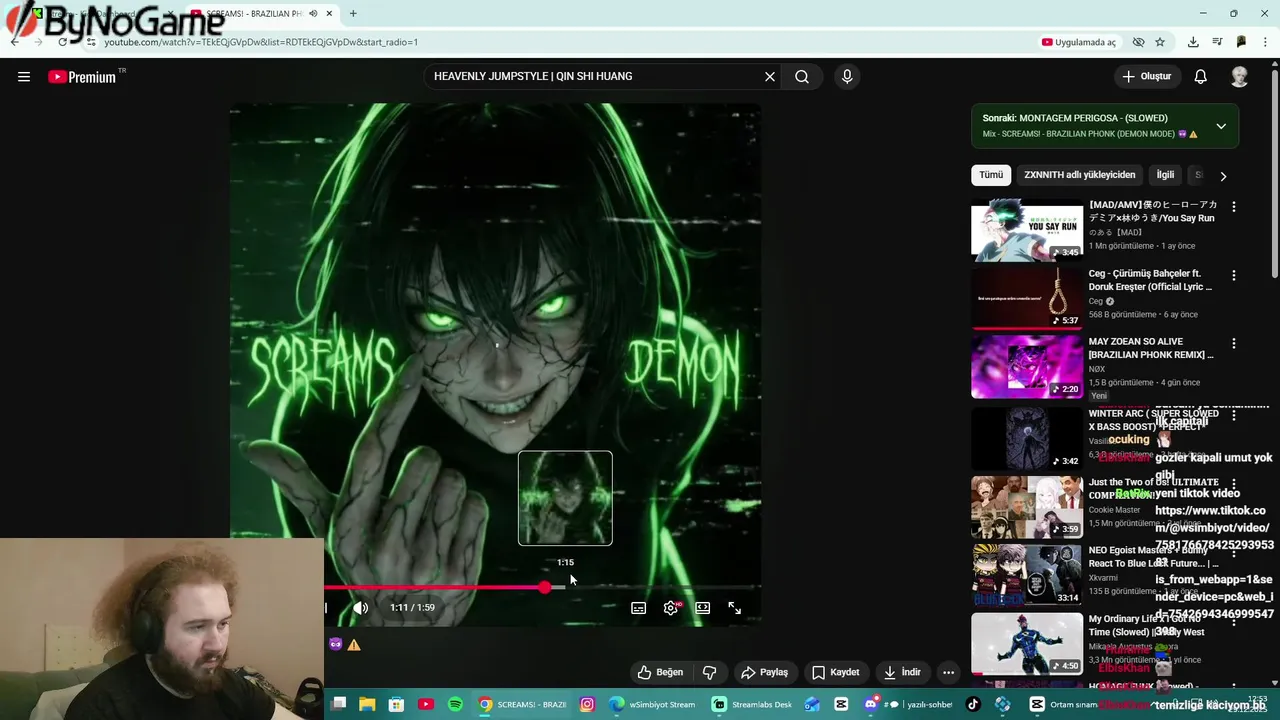
Task: Click the You Say Run video thumbnail
Action: [1027, 230]
